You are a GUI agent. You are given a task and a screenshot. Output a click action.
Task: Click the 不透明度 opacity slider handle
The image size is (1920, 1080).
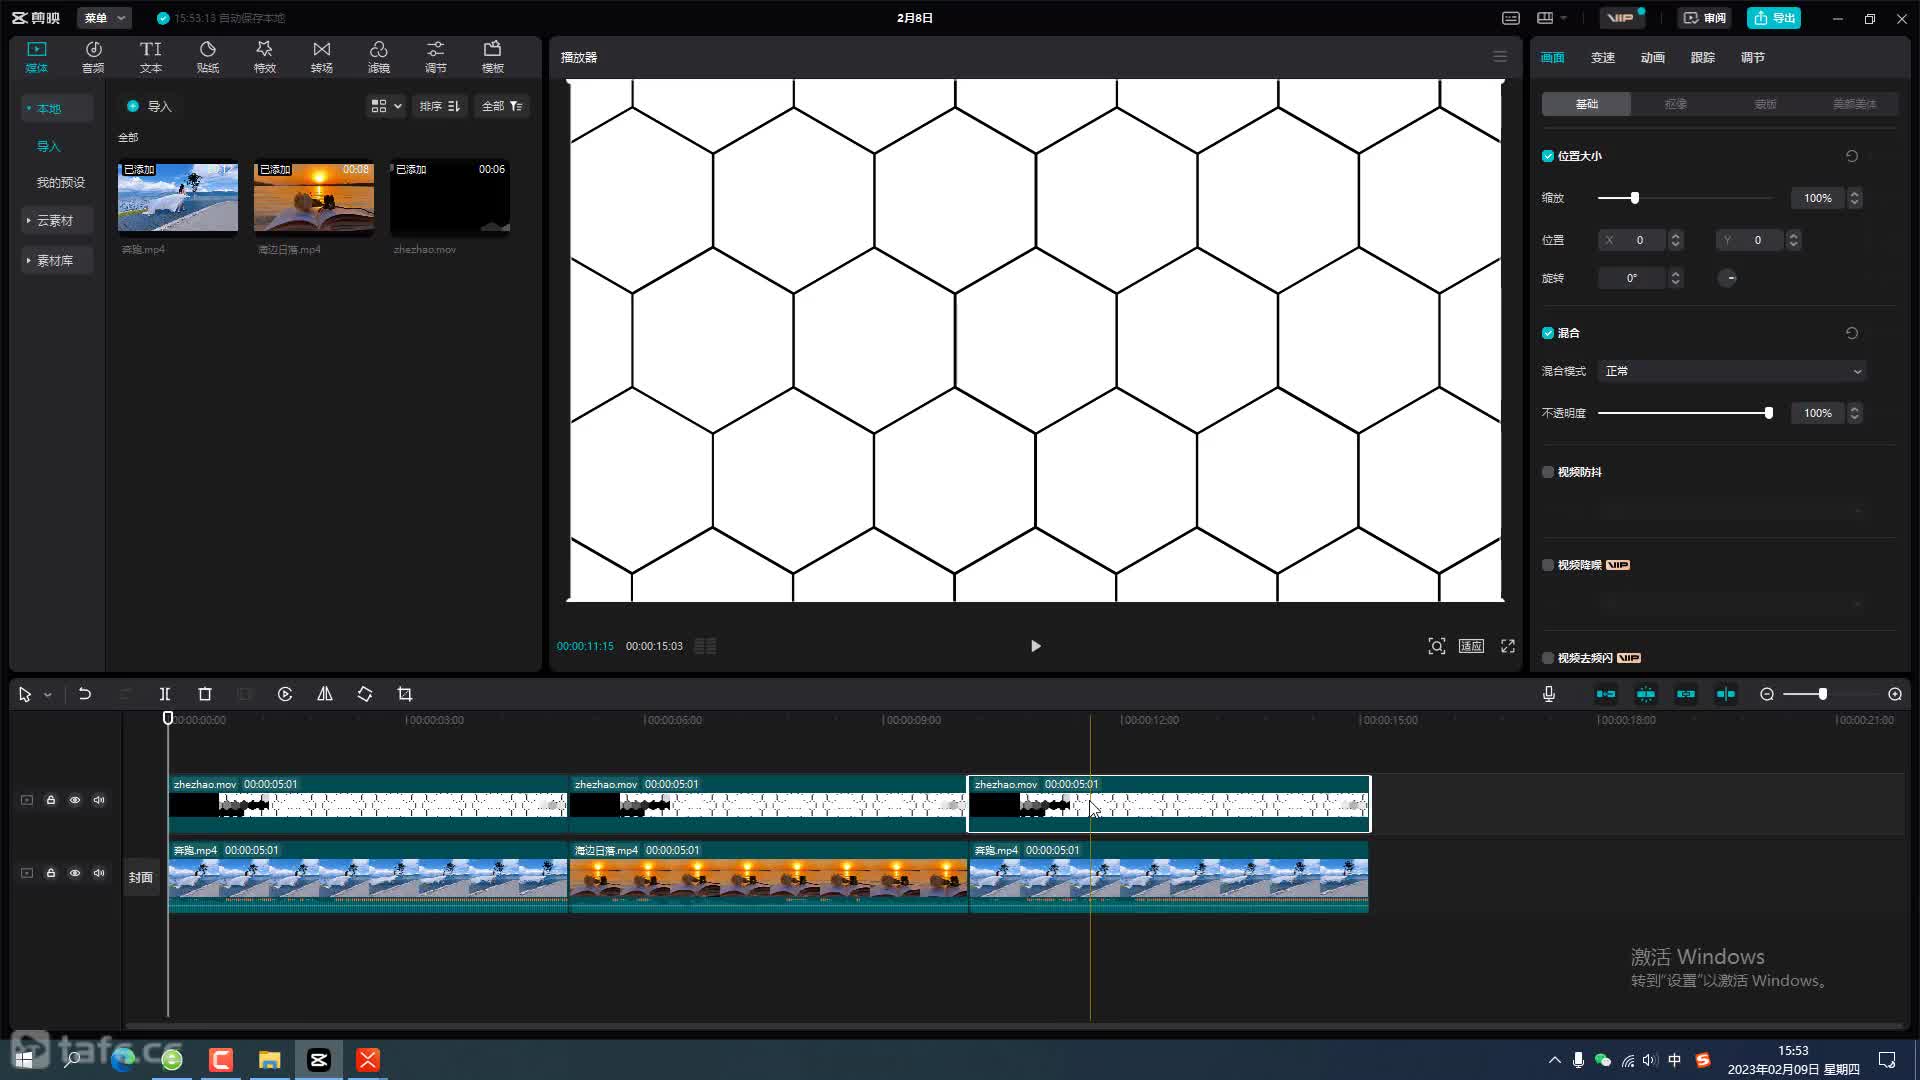(x=1769, y=413)
